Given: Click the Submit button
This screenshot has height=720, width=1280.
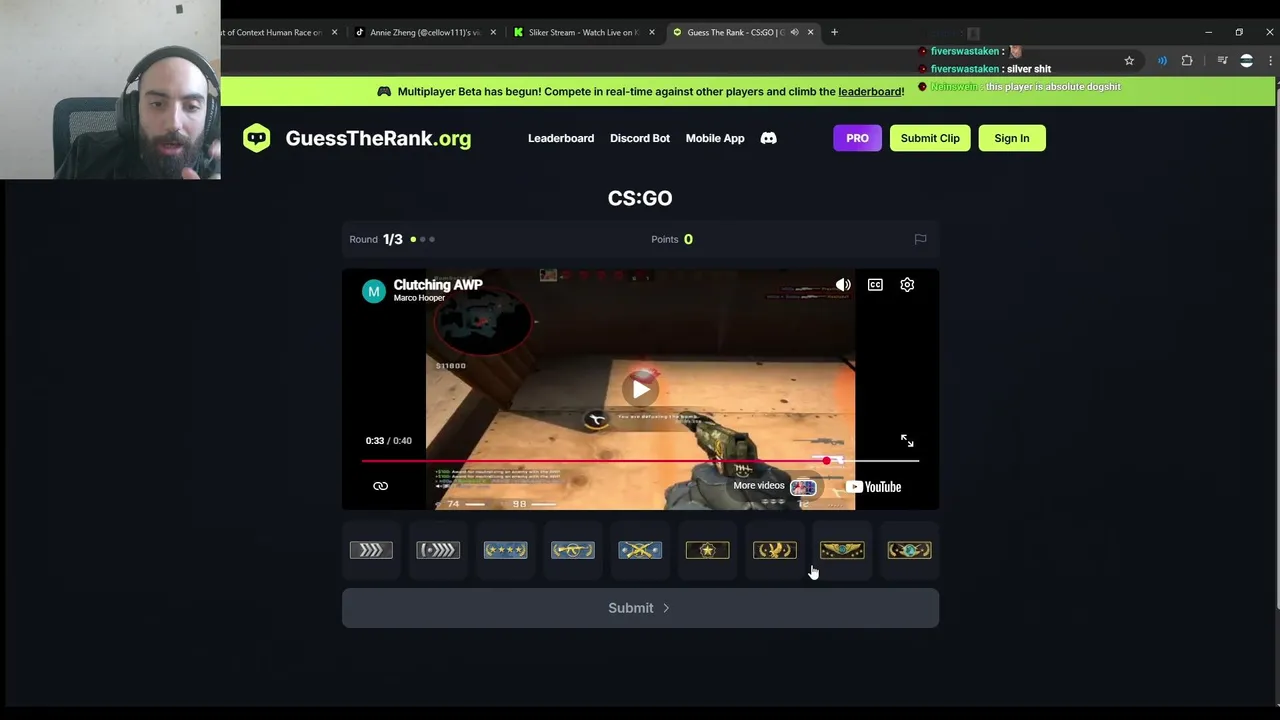Looking at the screenshot, I should [640, 608].
